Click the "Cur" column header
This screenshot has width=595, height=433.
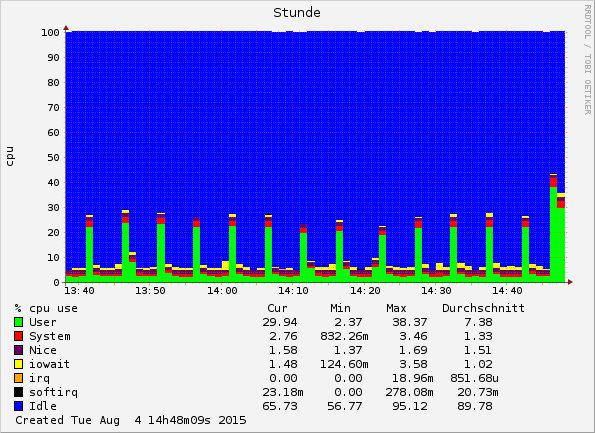[x=277, y=308]
